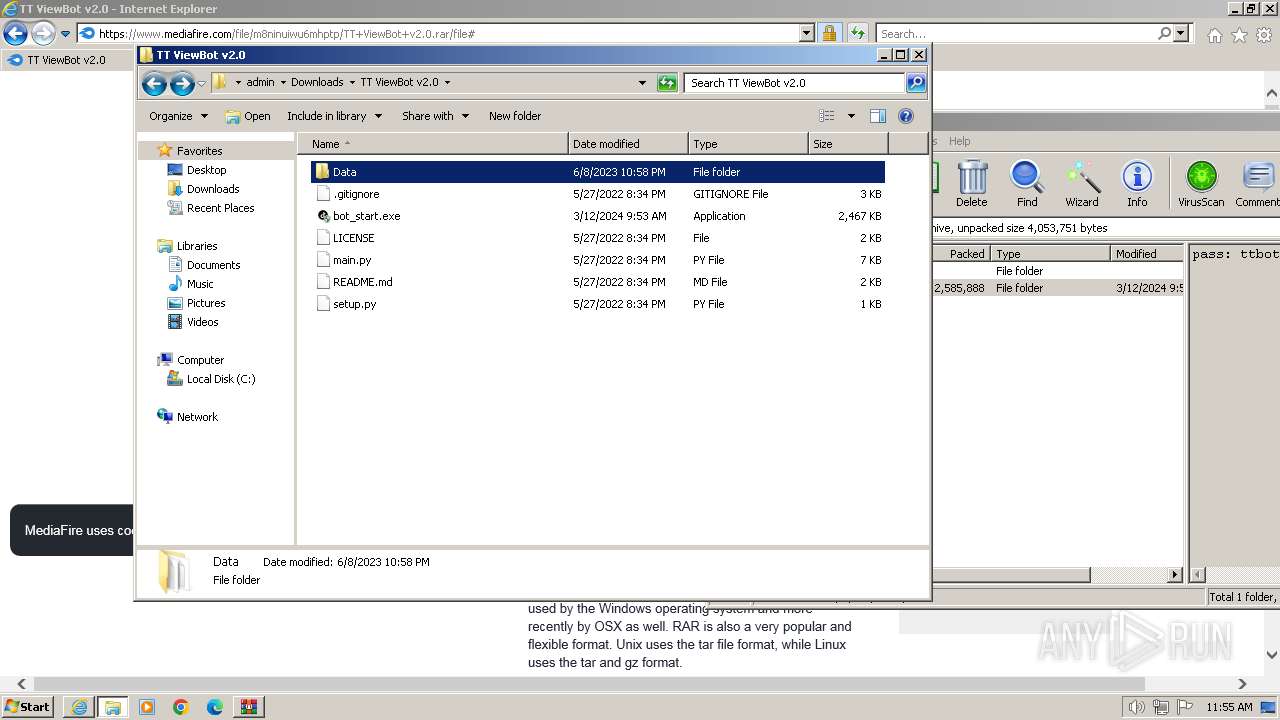
Task: Open the Organize dropdown menu
Action: (178, 116)
